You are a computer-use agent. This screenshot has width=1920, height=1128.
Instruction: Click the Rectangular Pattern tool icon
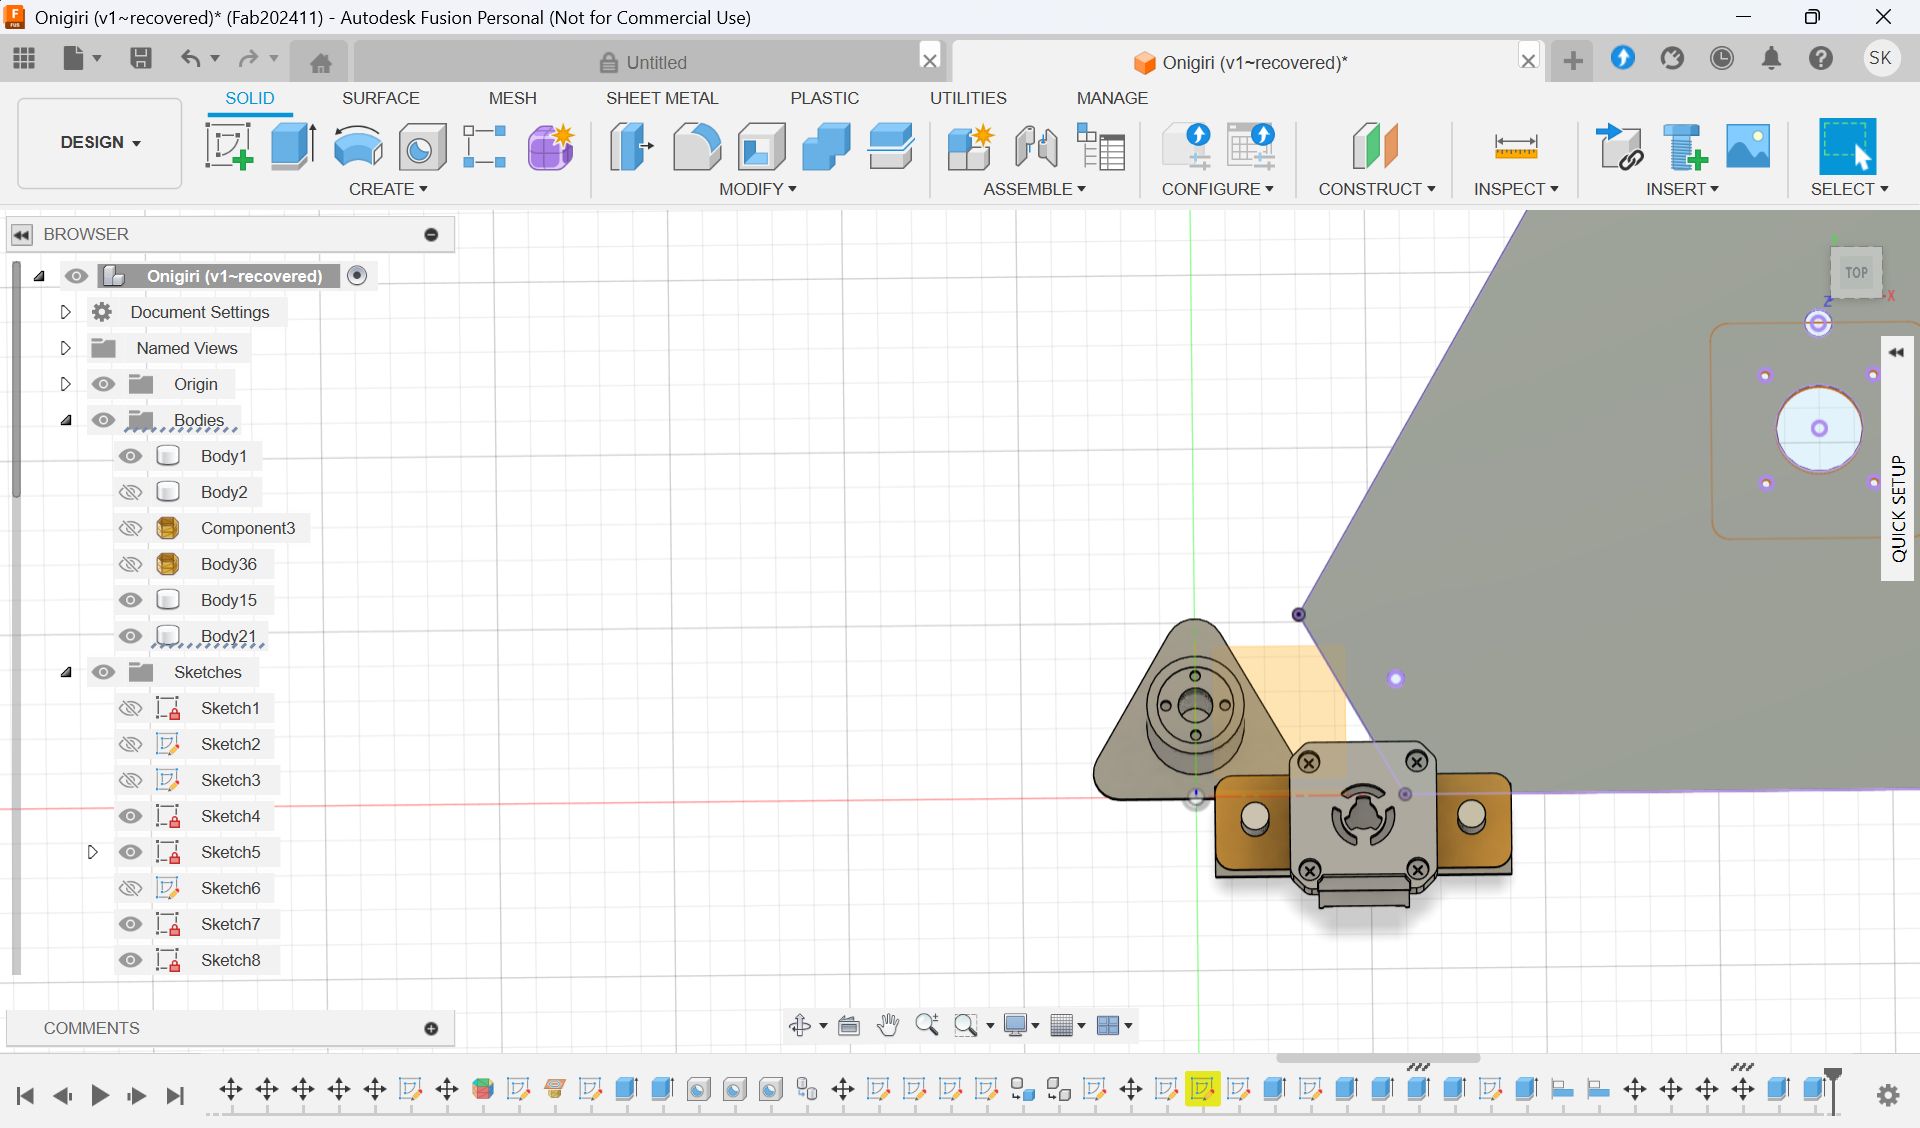[x=484, y=146]
